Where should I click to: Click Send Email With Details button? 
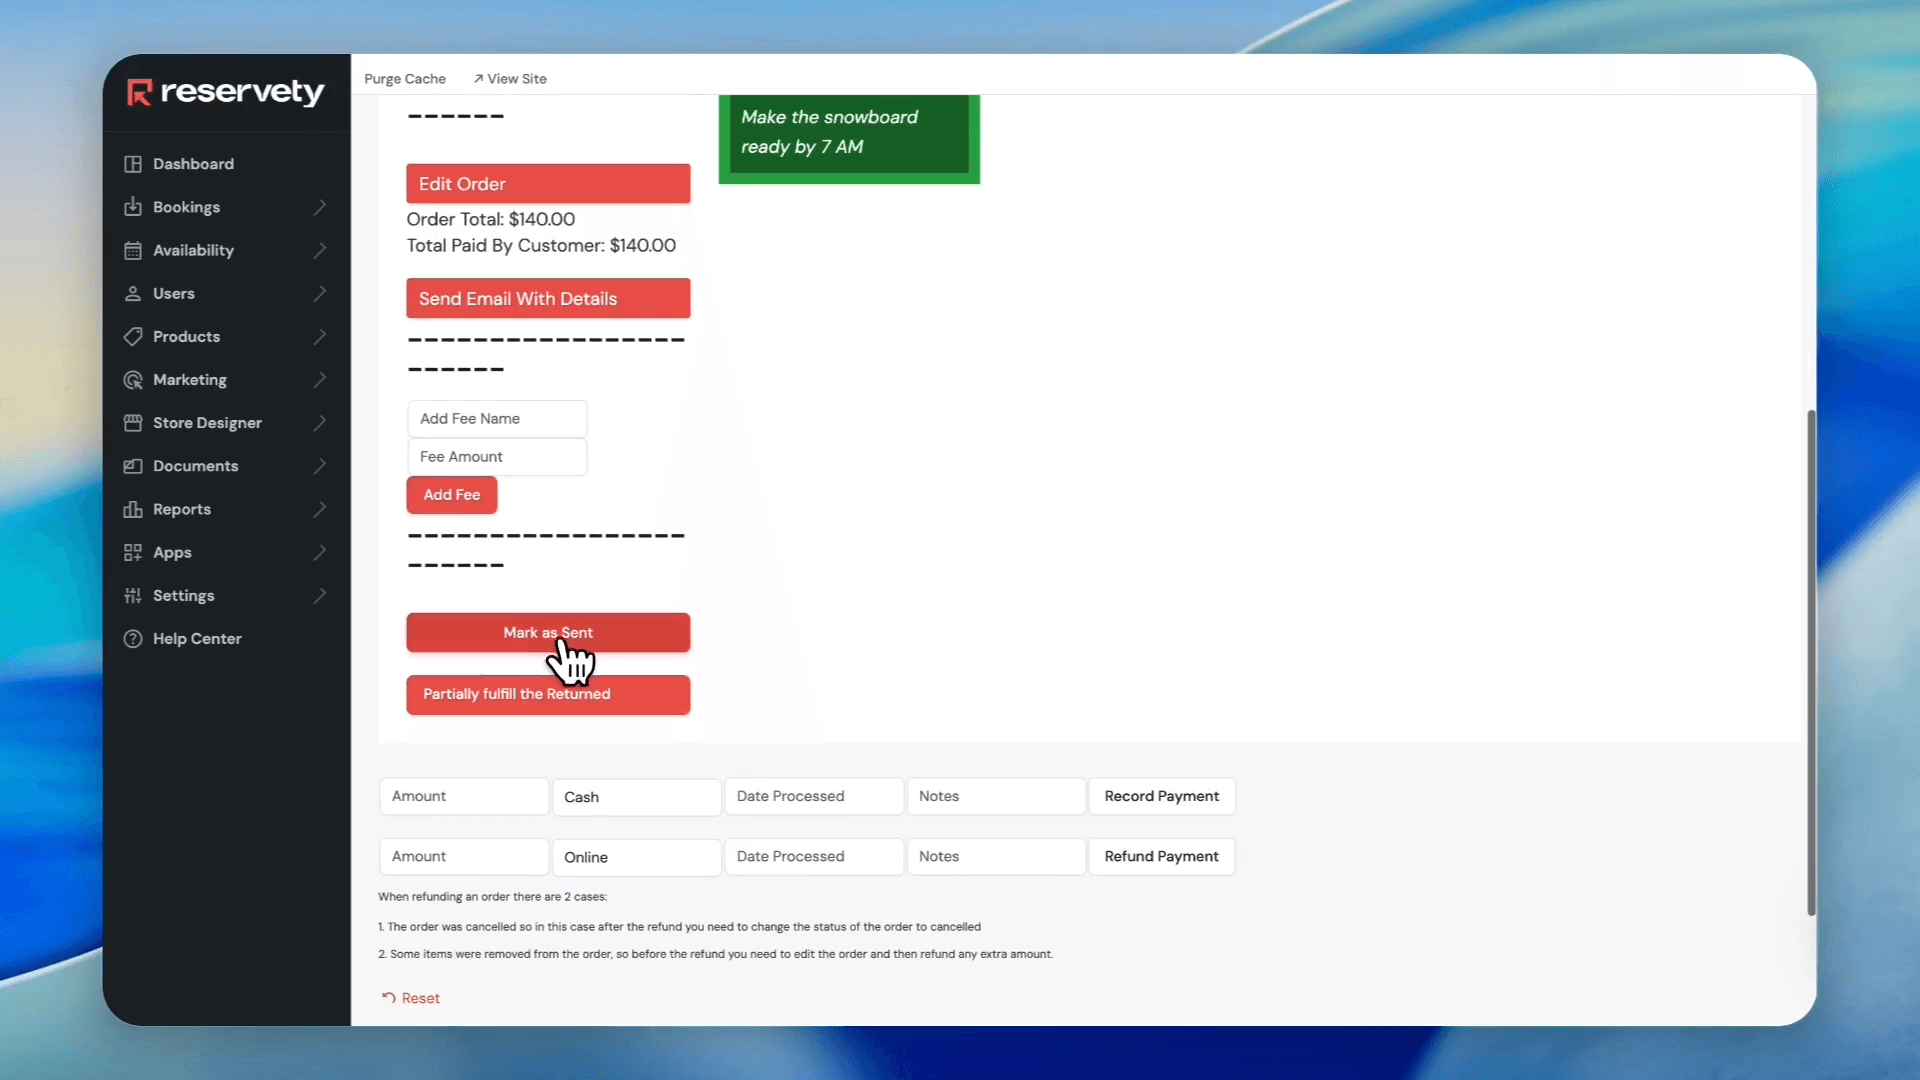pyautogui.click(x=548, y=298)
